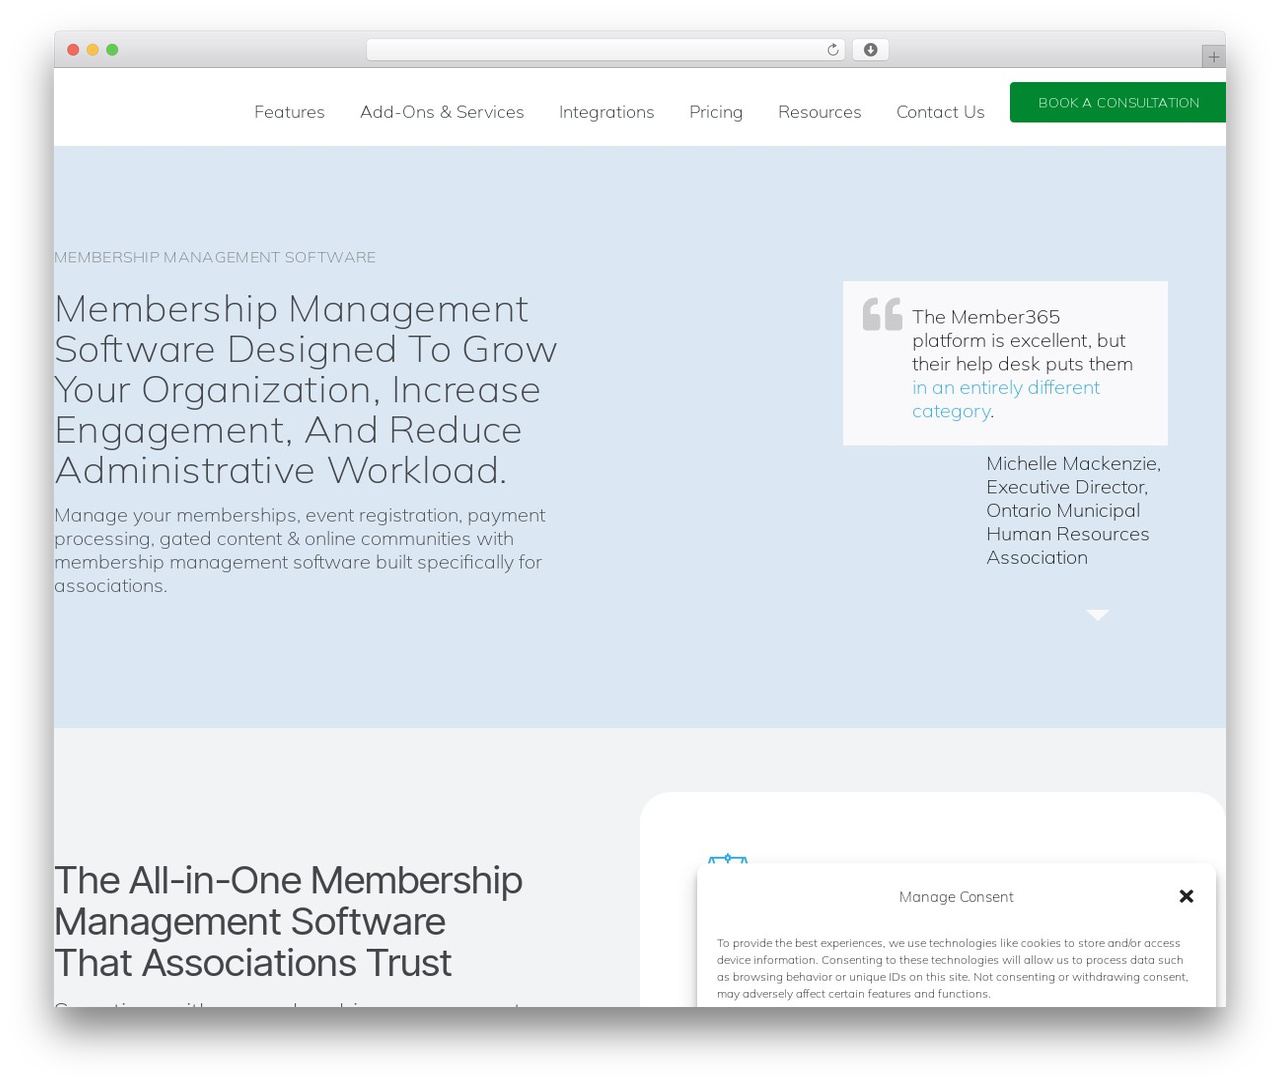Close the window with the red button
This screenshot has width=1280, height=1084.
73,50
